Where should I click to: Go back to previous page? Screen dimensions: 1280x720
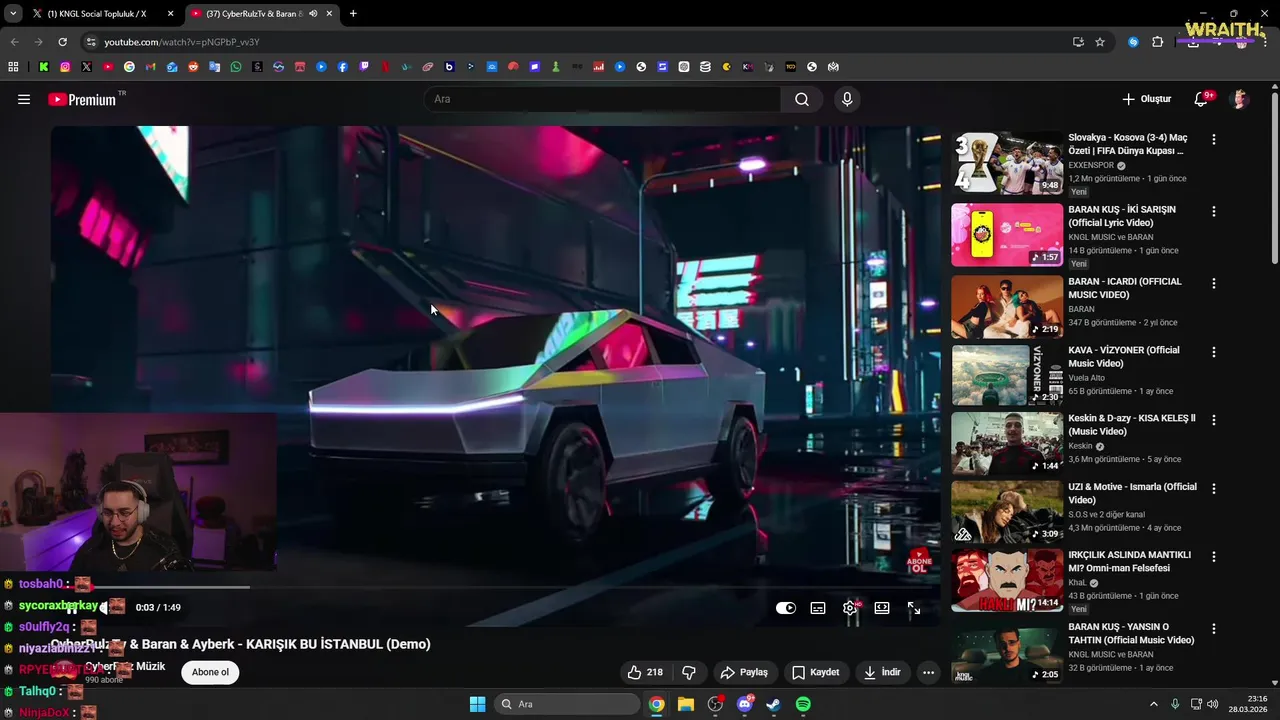click(14, 42)
